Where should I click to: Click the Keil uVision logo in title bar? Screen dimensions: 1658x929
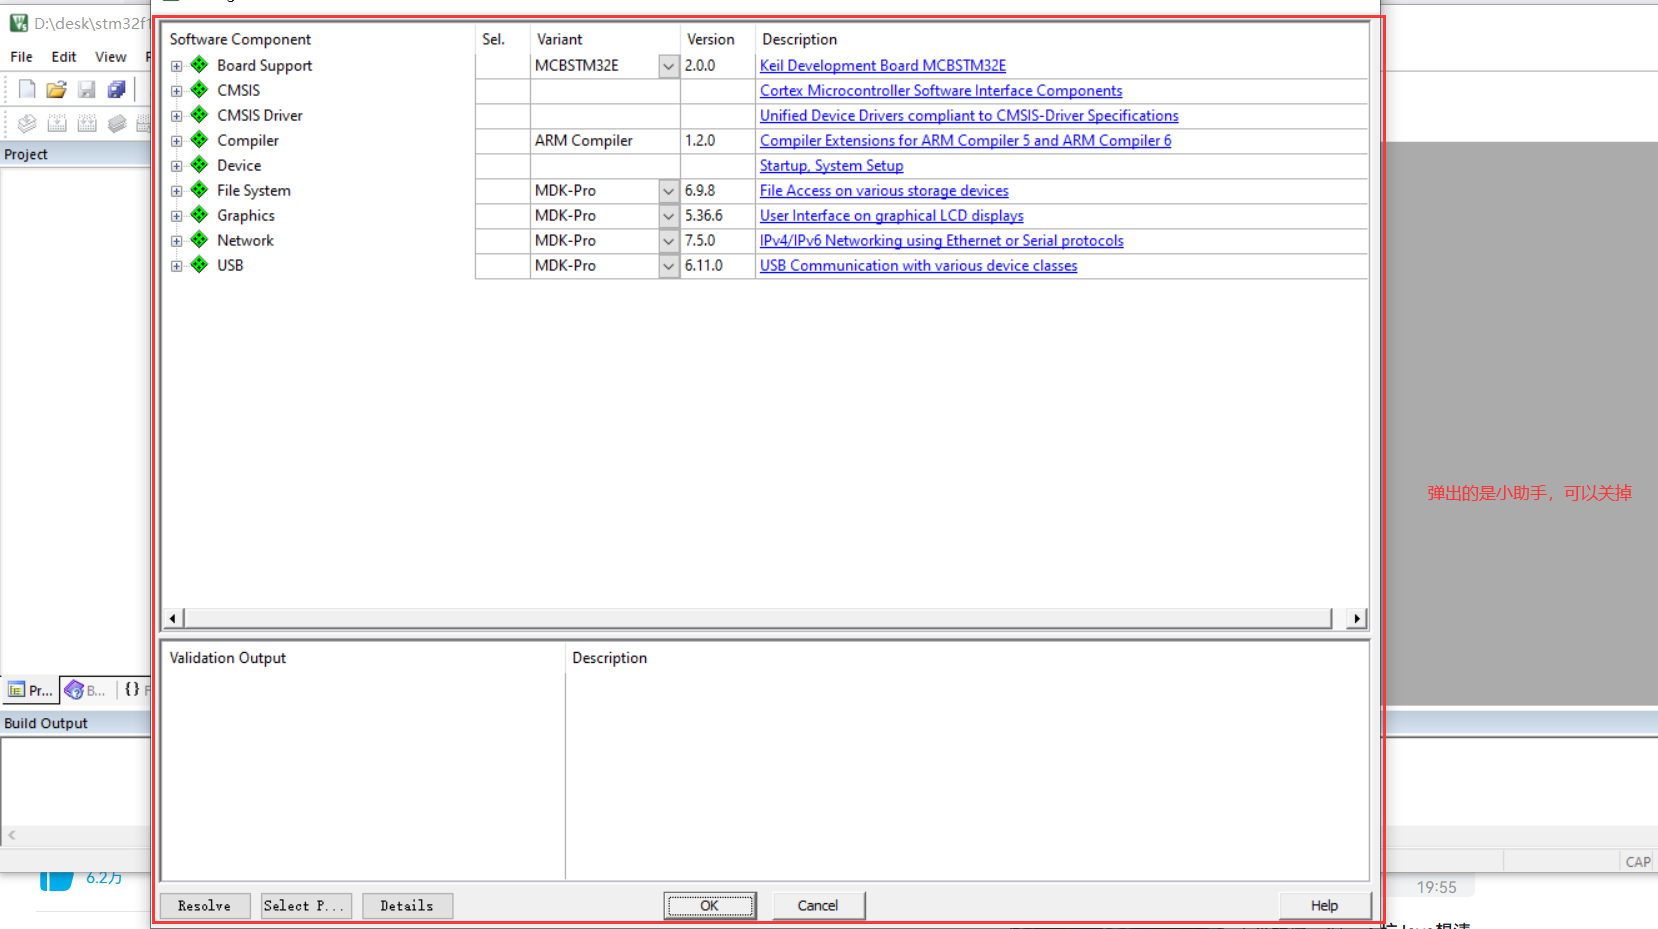click(x=19, y=22)
